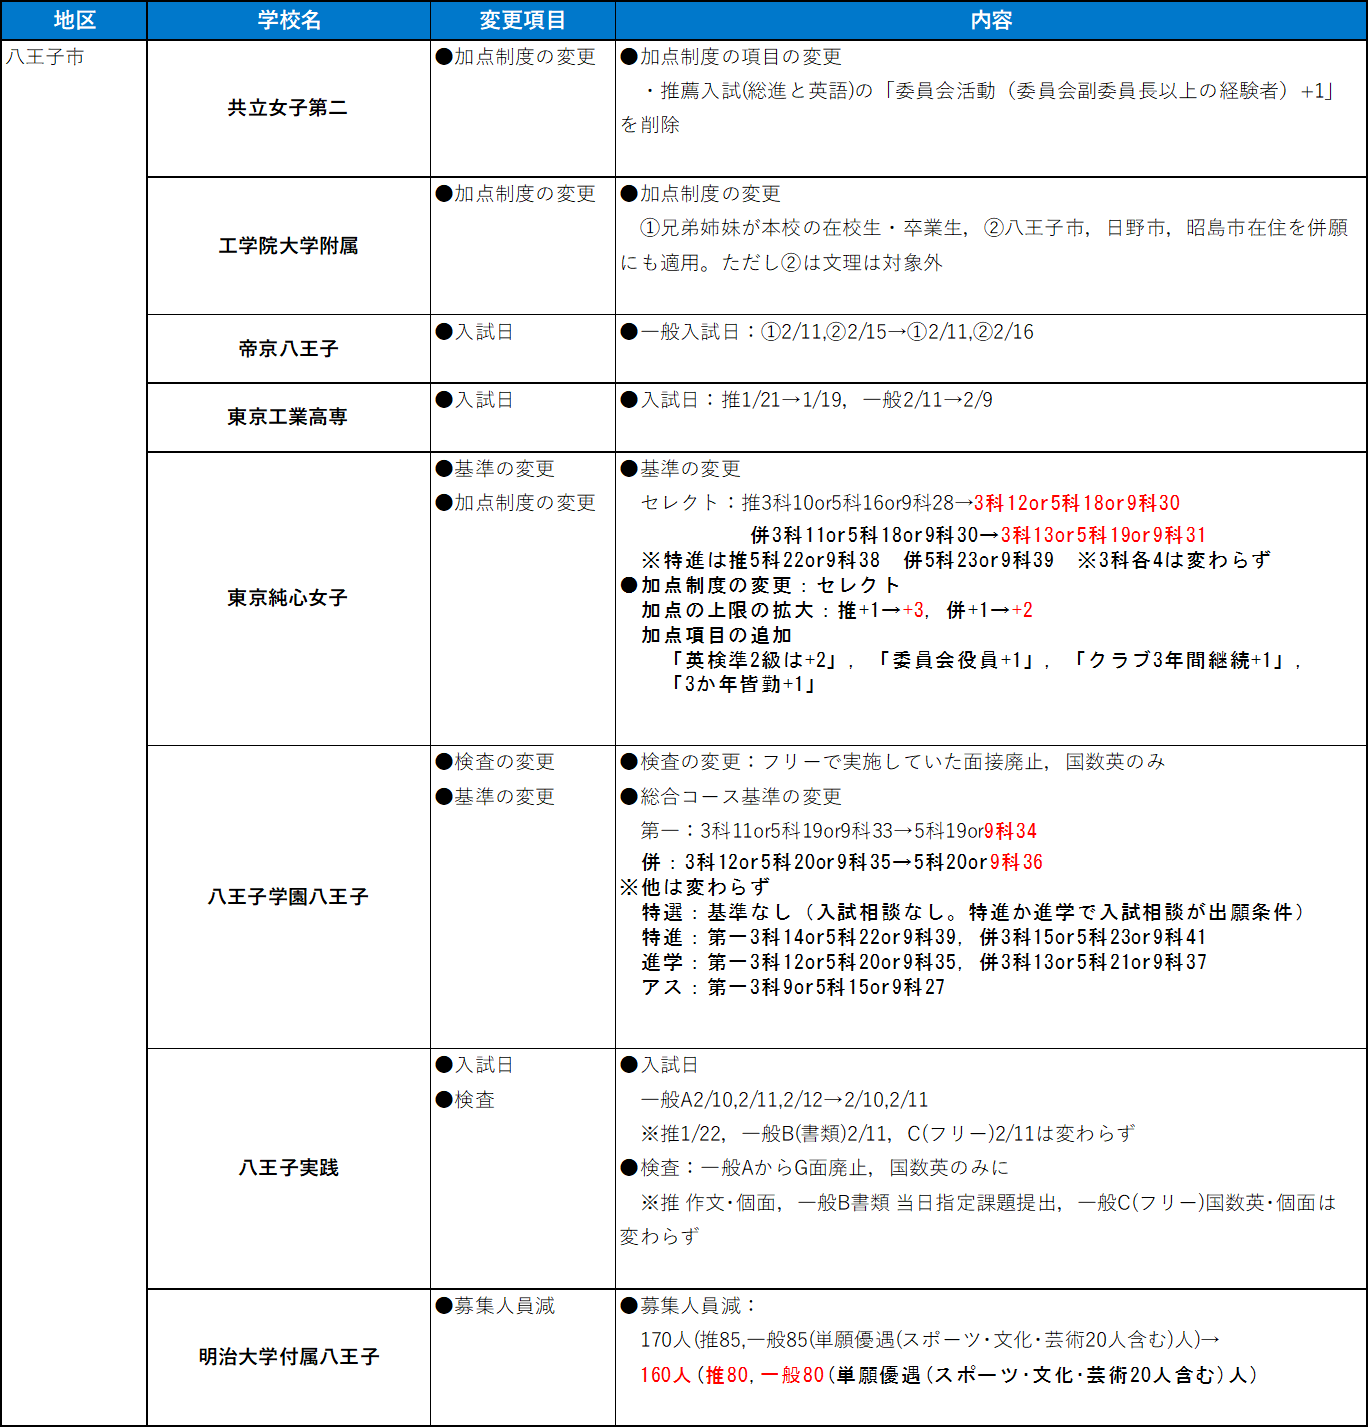Click 基準の変更 in 東京純心女子 change-item cell
This screenshot has width=1369, height=1428.
tap(495, 469)
